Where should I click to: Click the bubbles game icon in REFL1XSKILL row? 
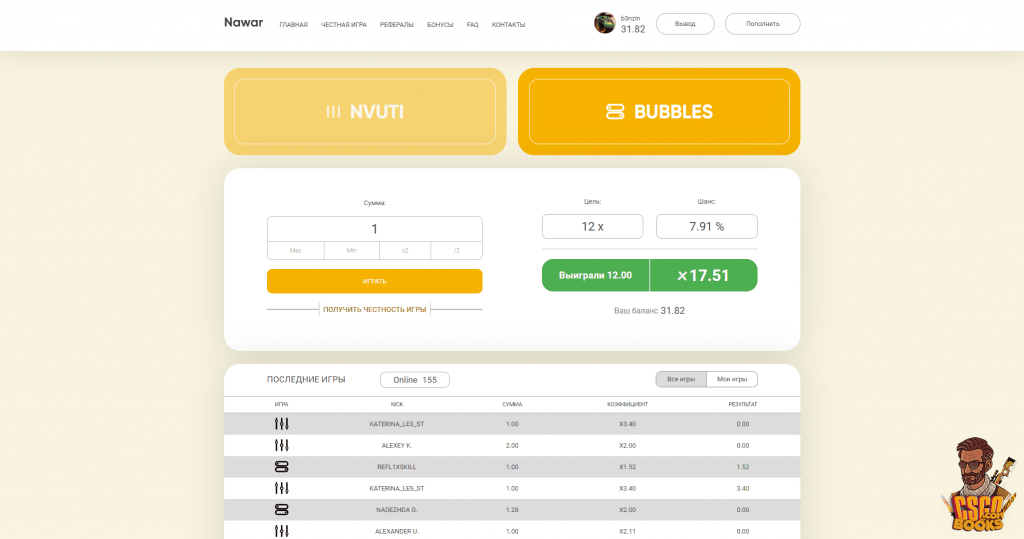click(281, 466)
